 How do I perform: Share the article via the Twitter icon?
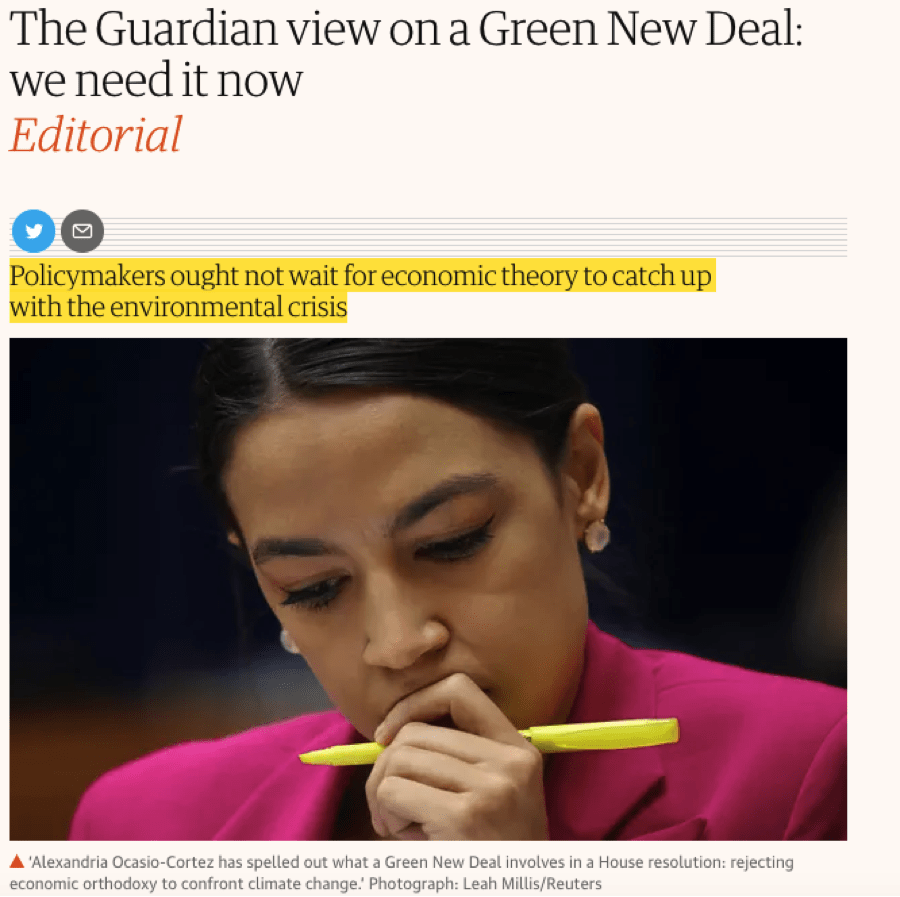[33, 231]
